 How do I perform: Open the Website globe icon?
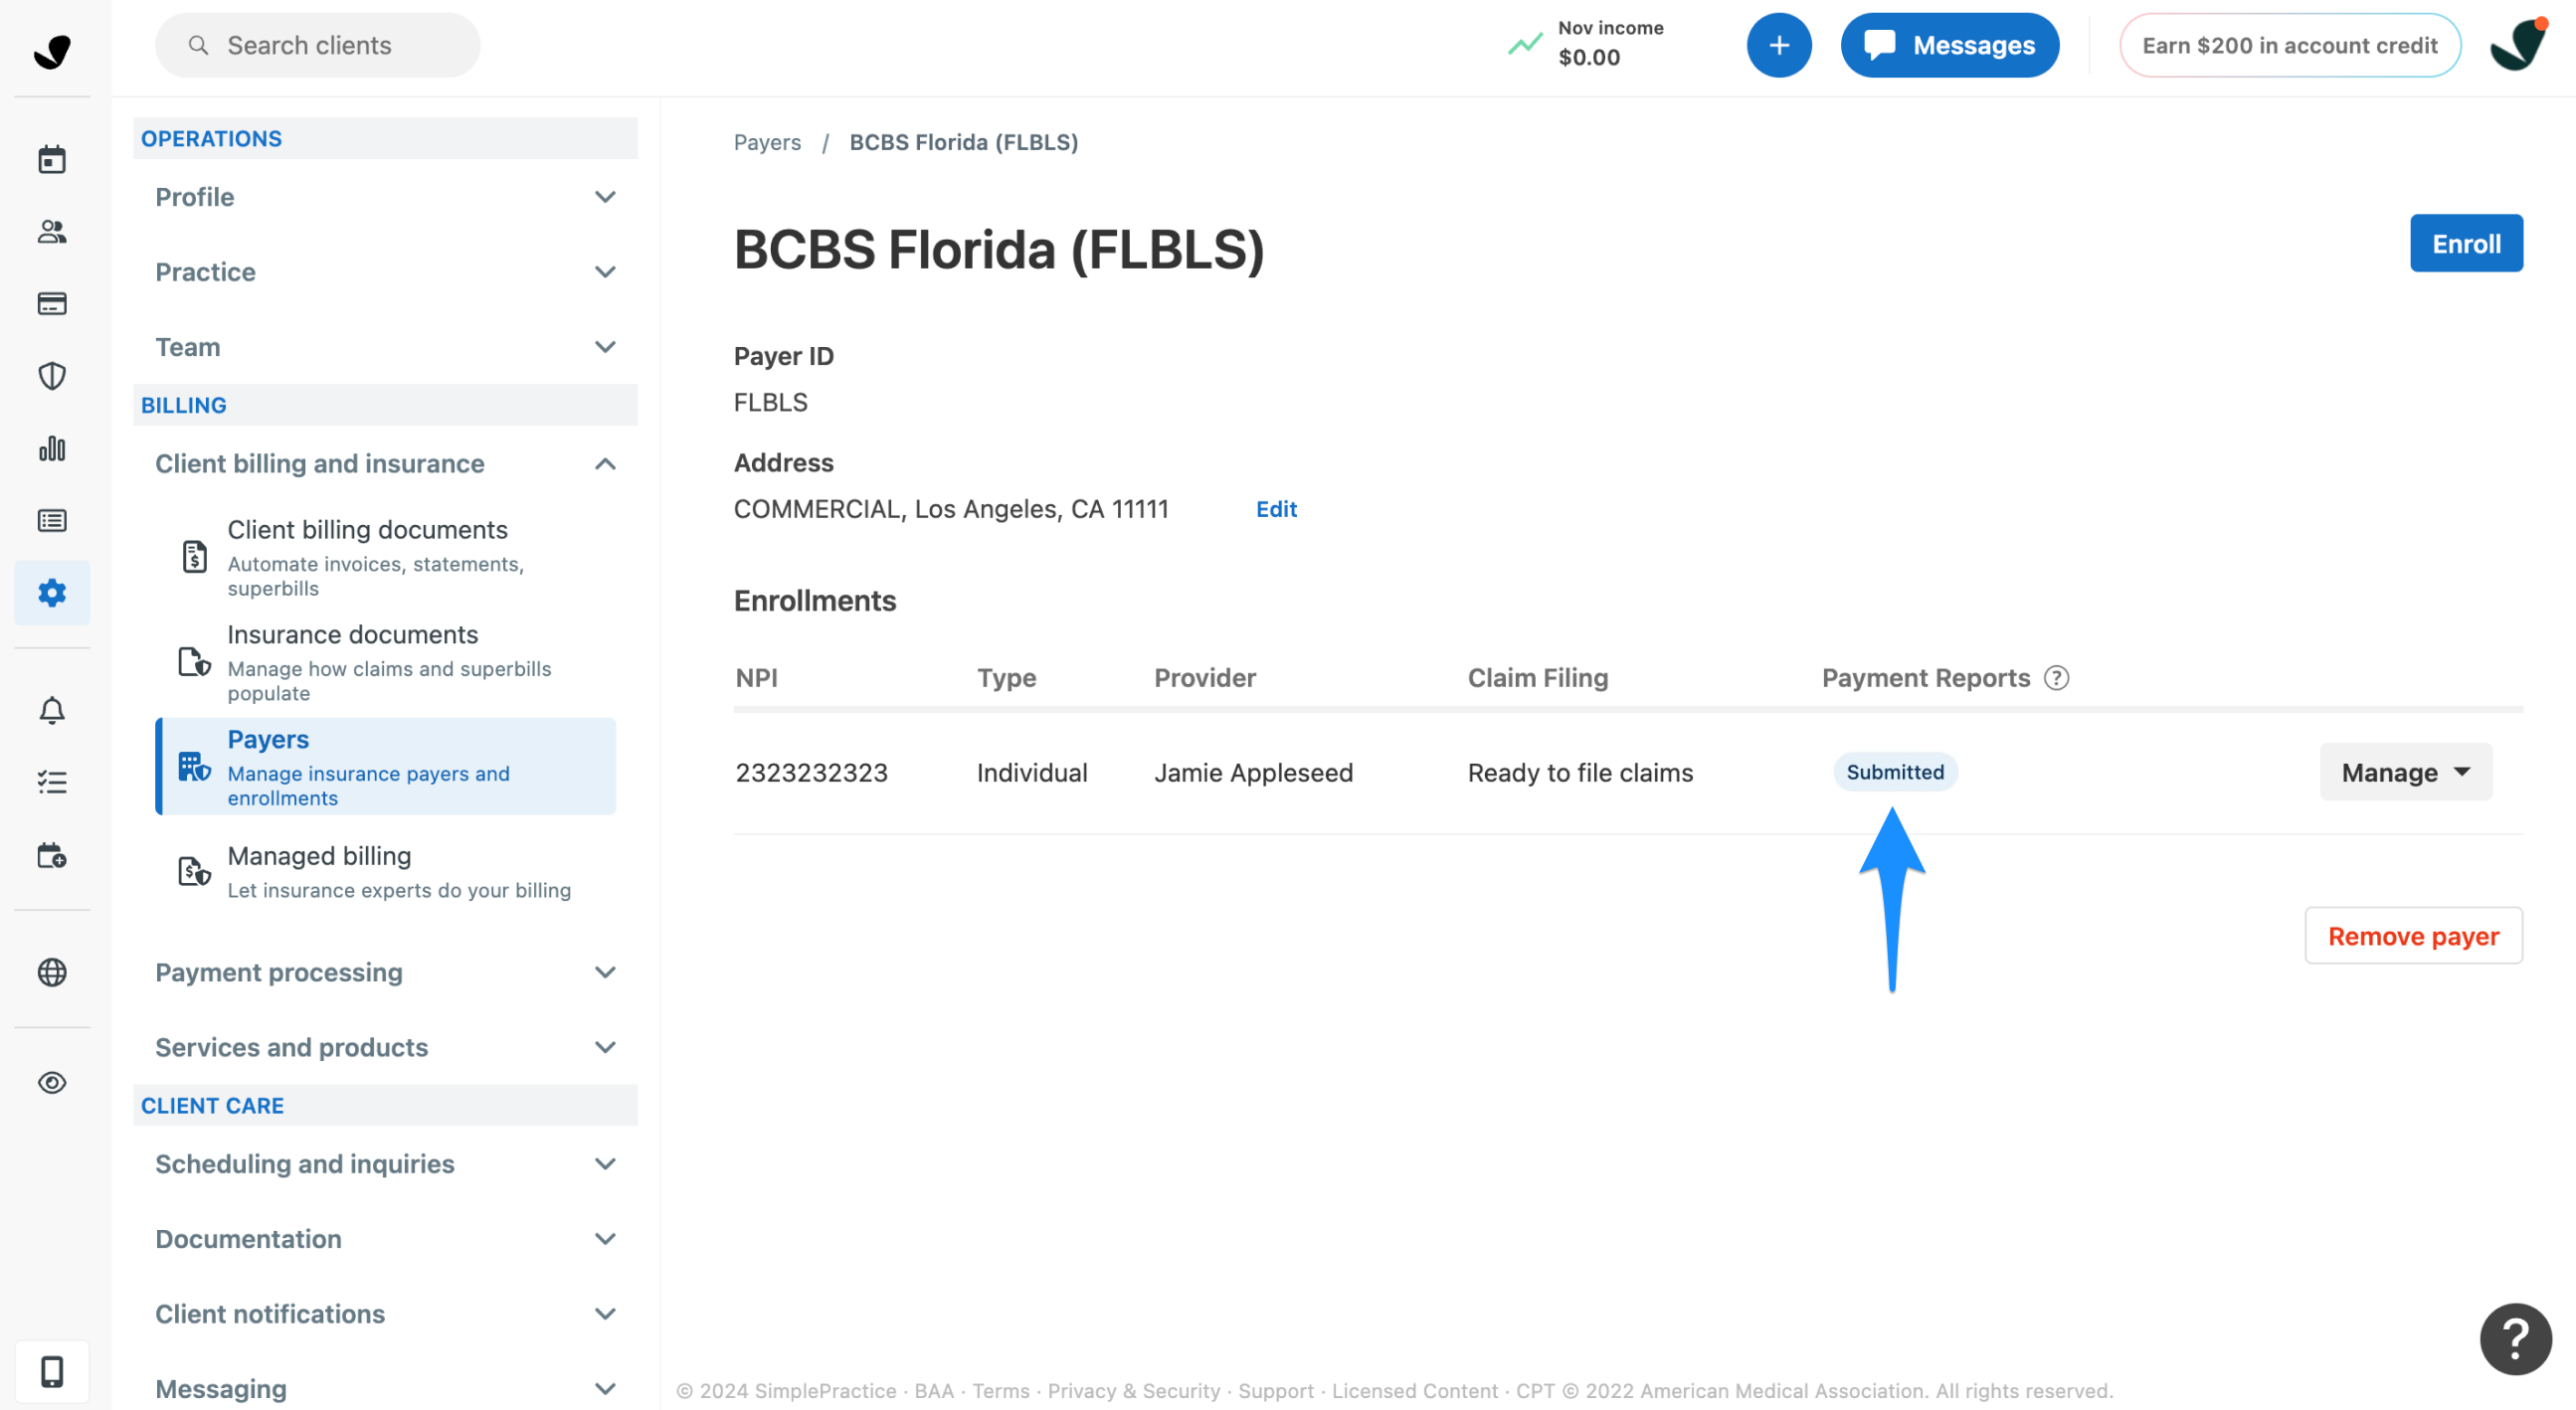(x=52, y=972)
